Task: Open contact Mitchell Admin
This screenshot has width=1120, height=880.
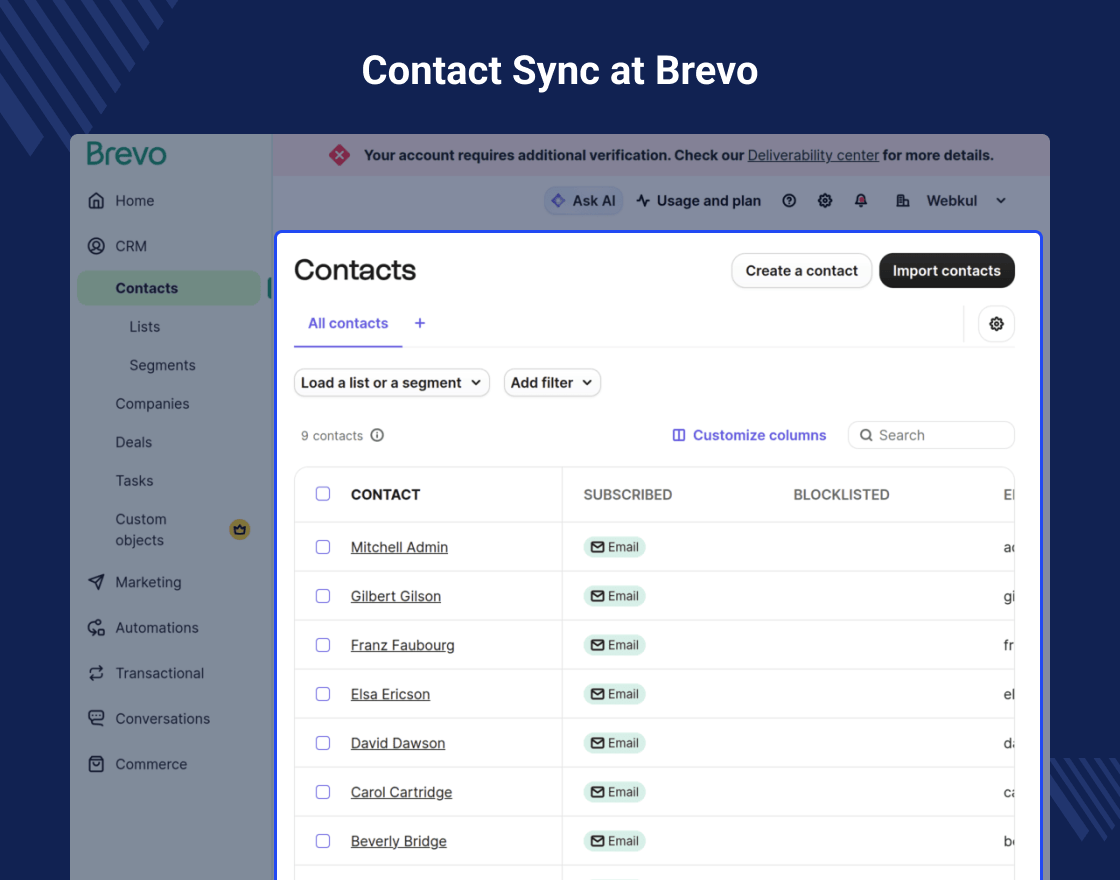Action: click(x=399, y=547)
